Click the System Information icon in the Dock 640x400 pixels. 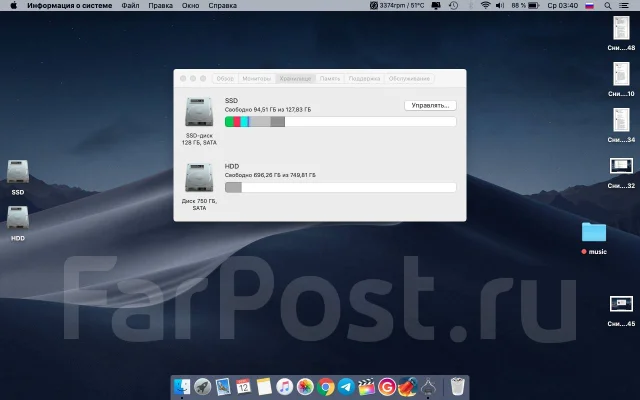pyautogui.click(x=428, y=387)
